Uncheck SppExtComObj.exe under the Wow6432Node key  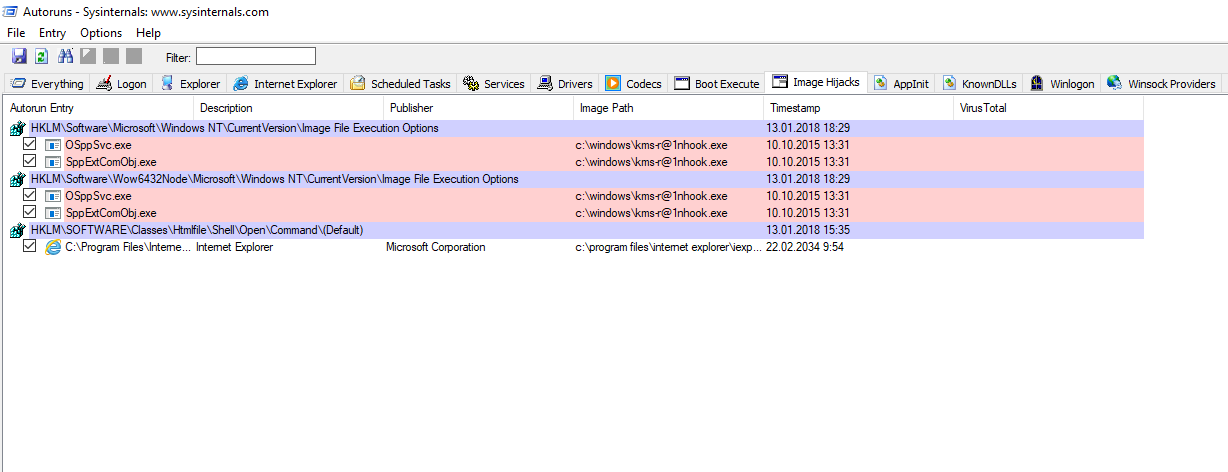point(30,213)
